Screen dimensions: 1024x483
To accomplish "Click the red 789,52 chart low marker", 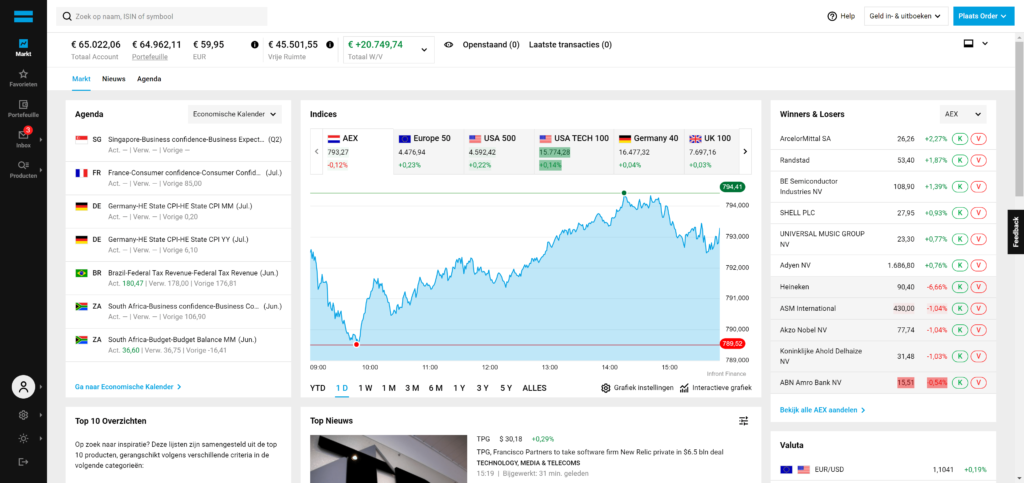I will pos(732,343).
